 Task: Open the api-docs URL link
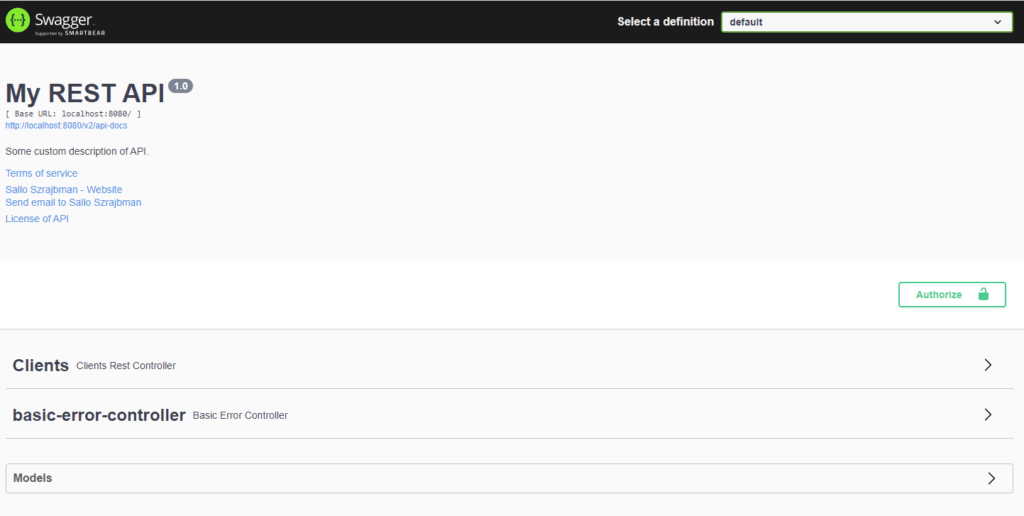click(66, 125)
